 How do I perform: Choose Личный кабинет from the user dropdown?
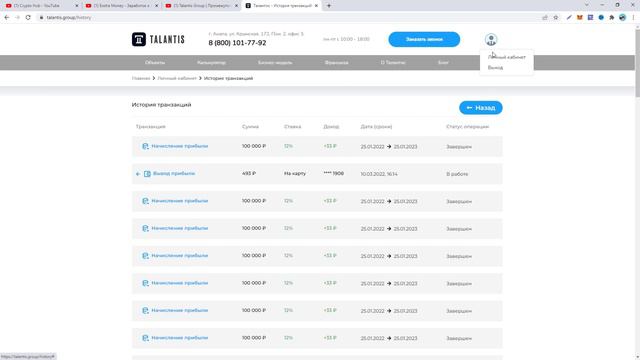(507, 57)
